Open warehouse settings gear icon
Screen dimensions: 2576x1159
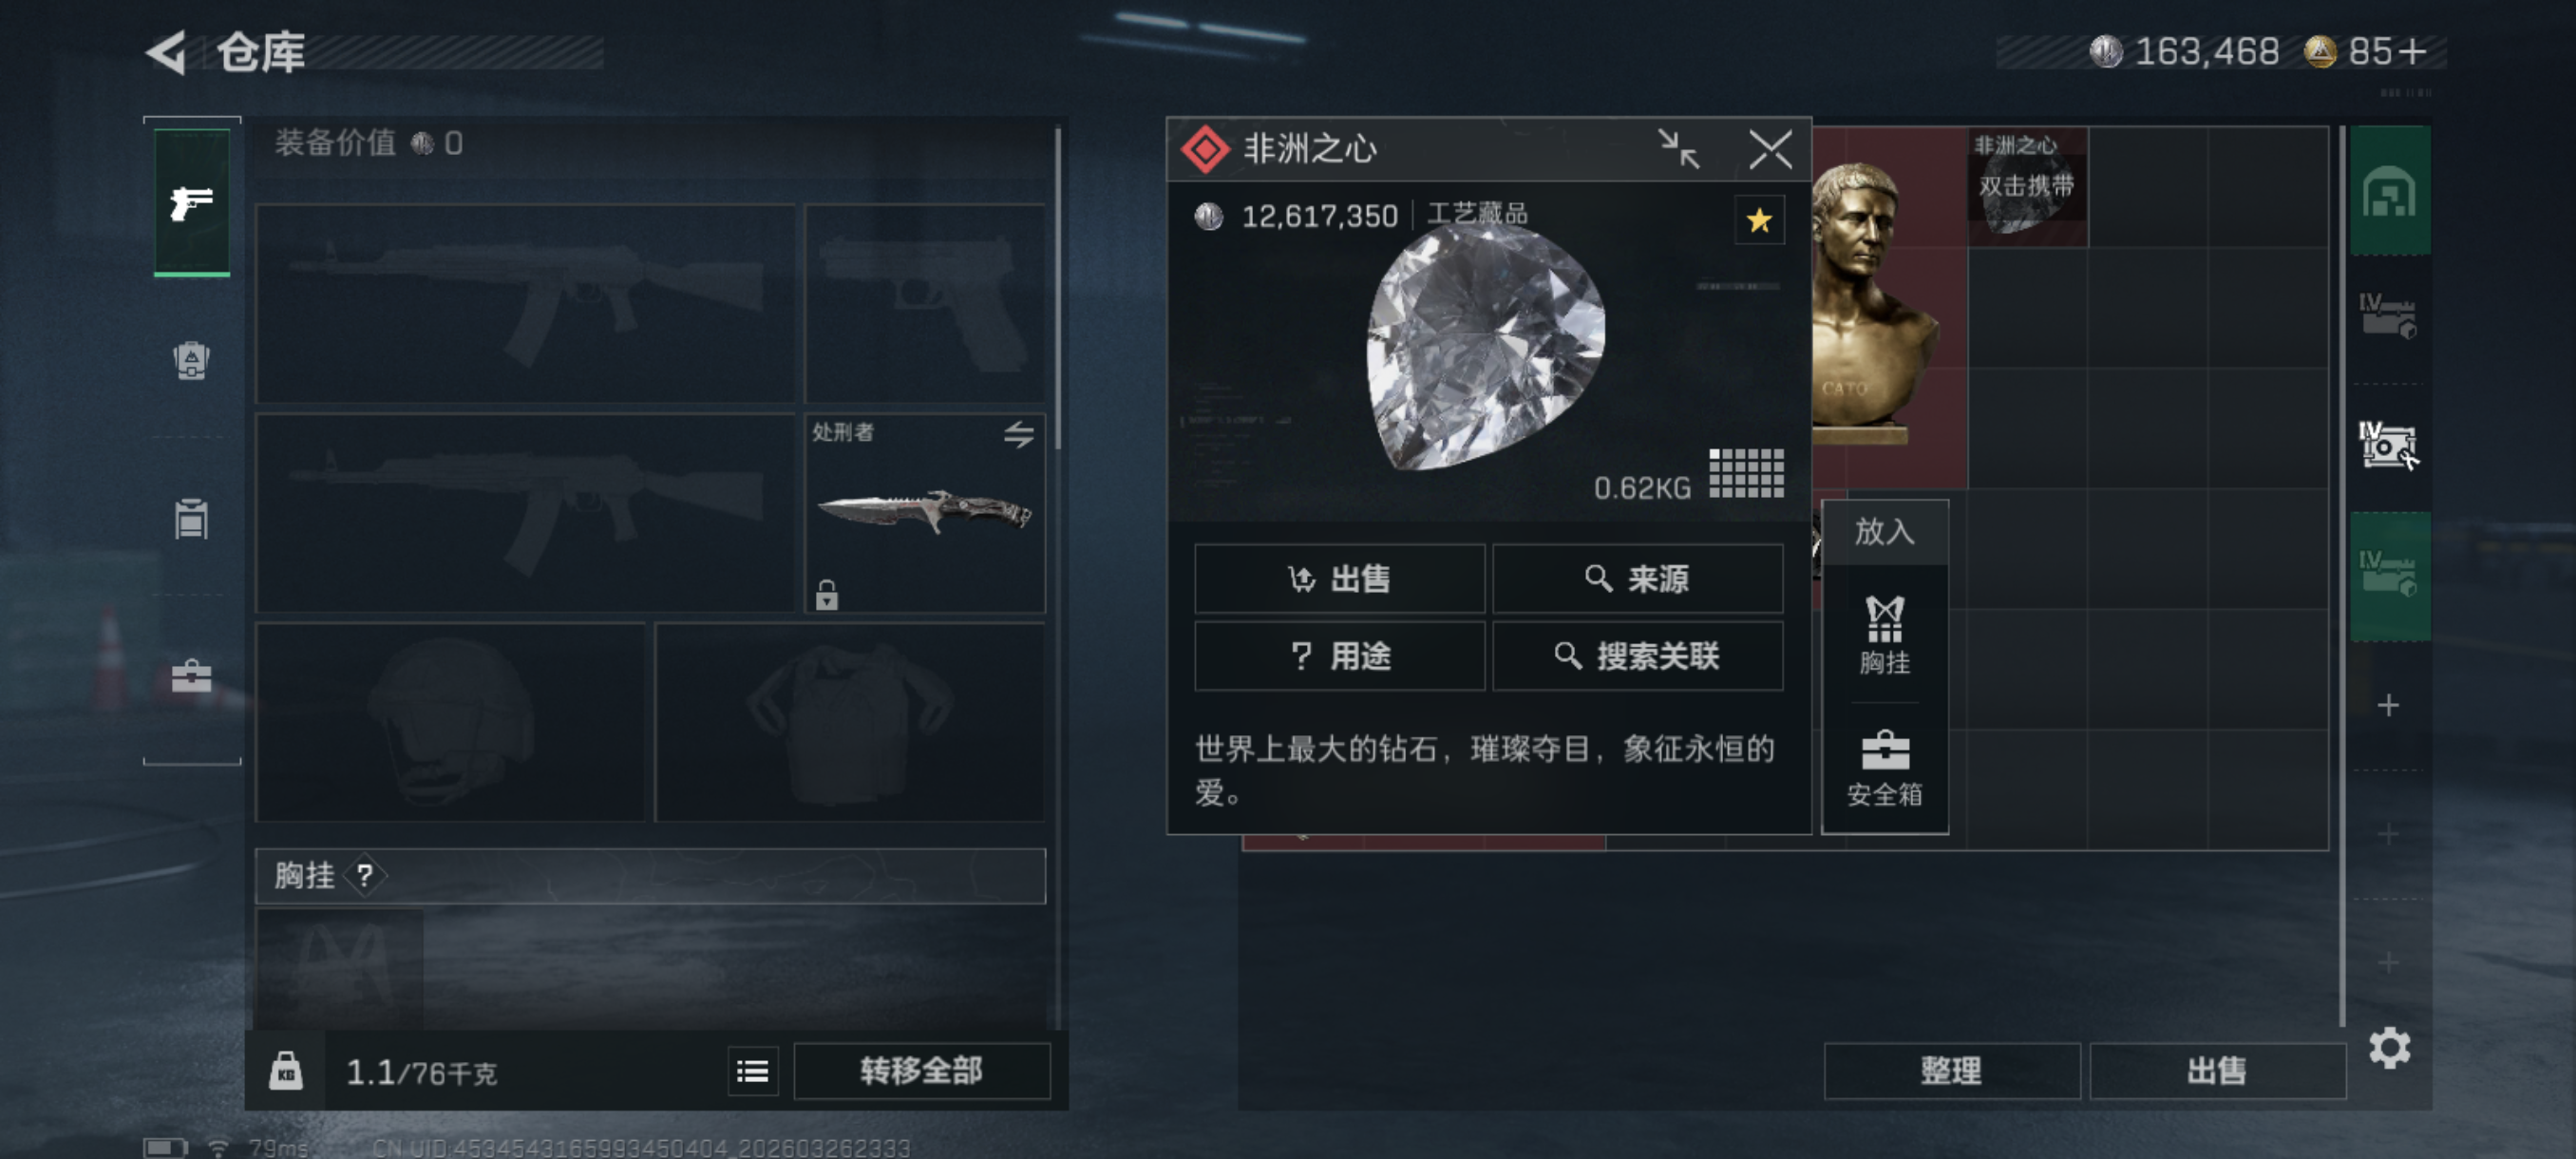coord(2388,1047)
